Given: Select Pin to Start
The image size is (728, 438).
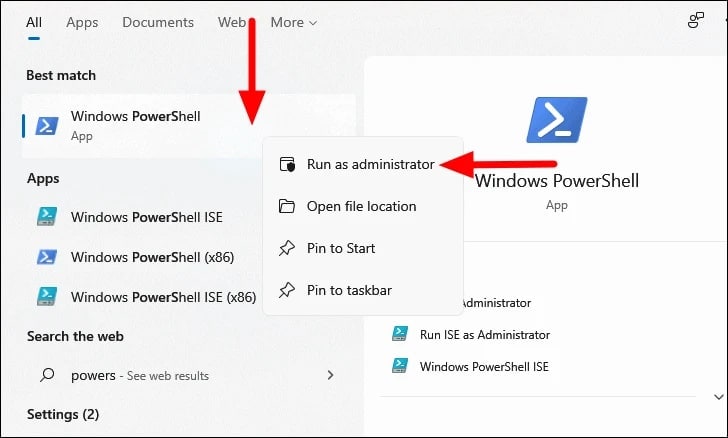Looking at the screenshot, I should pos(362,248).
